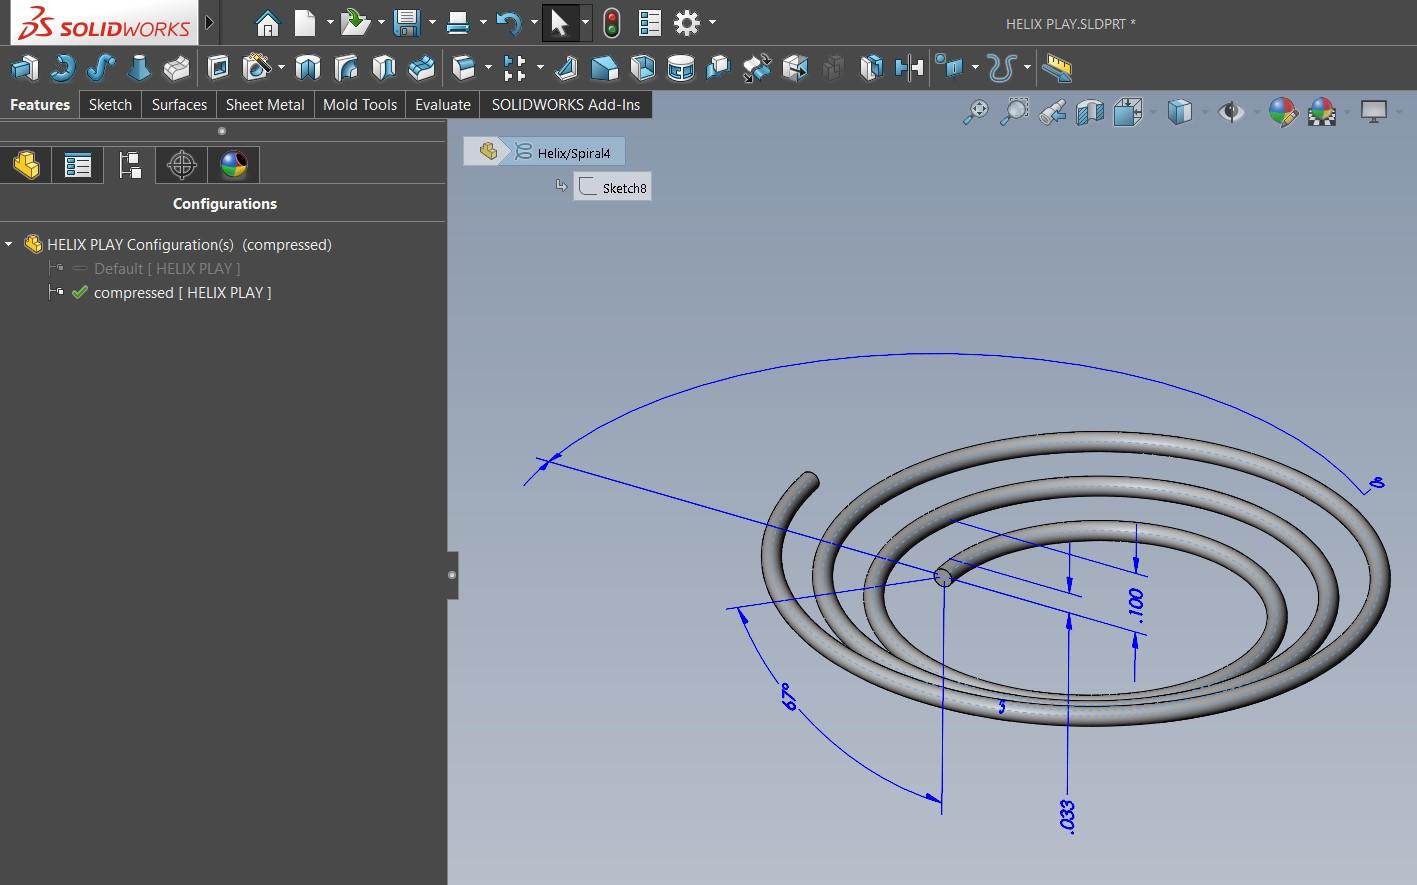Toggle Hide/Show Items eye icon
Image resolution: width=1417 pixels, height=885 pixels.
1231,112
